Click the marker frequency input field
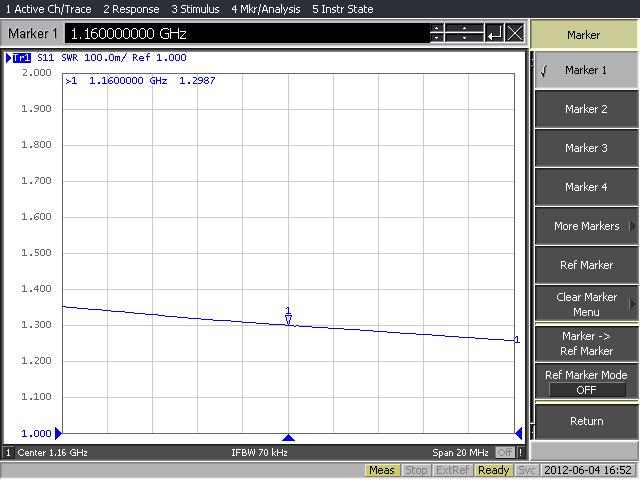 tap(246, 33)
